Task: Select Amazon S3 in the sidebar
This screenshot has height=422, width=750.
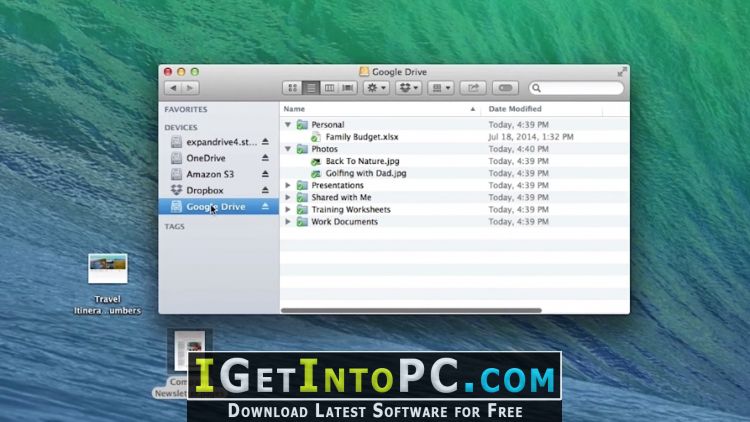Action: click(219, 174)
